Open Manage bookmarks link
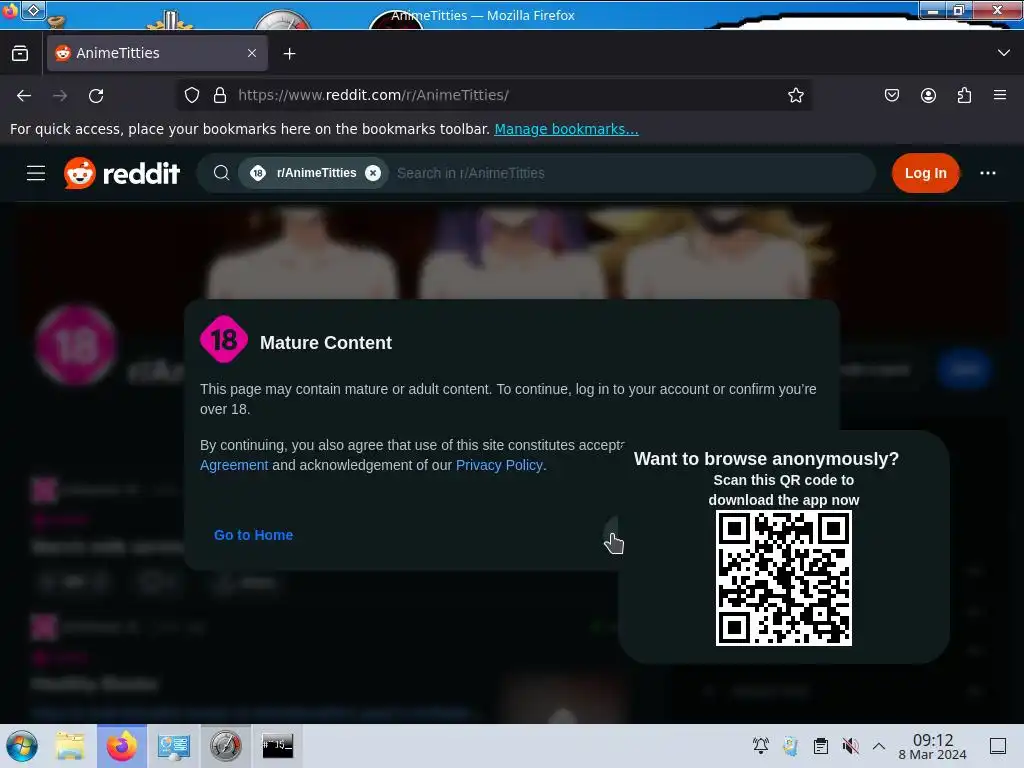1024x768 pixels. 566,129
